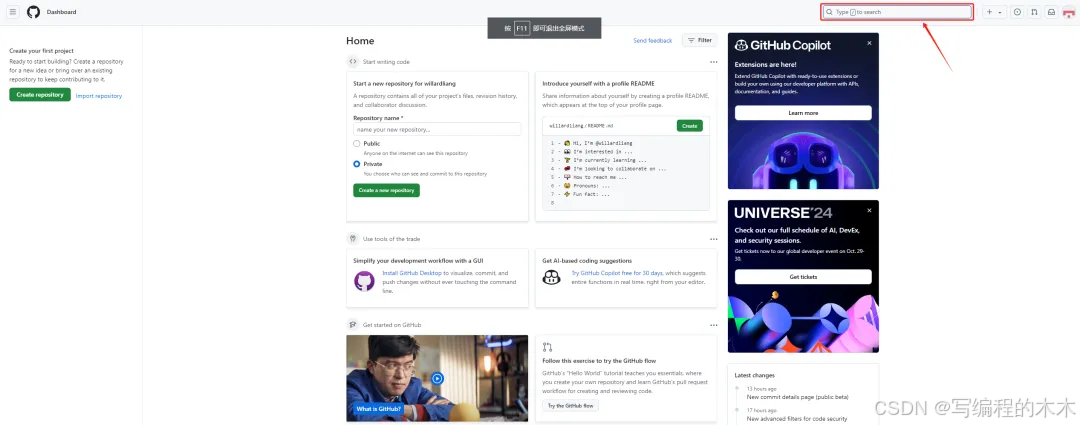1080x425 pixels.
Task: Click the mortarboard icon beside 'Get started on GitHub'
Action: (353, 324)
